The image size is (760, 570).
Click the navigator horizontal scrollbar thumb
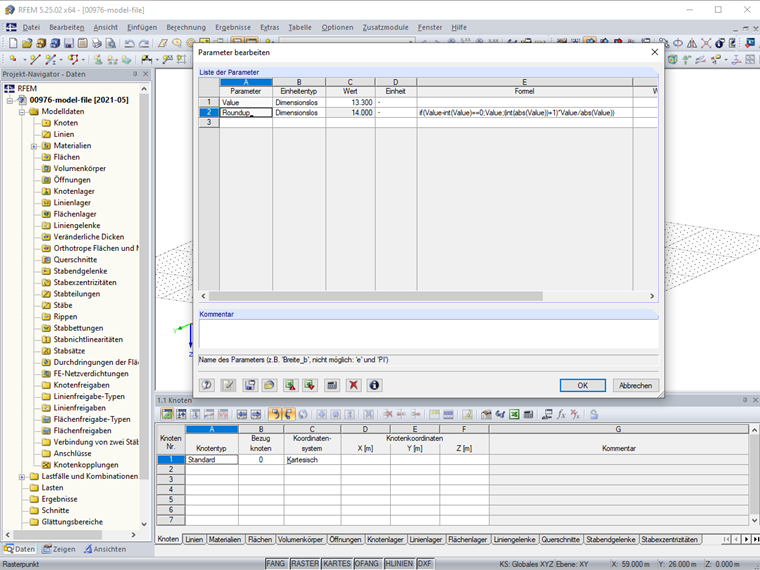pos(57,535)
